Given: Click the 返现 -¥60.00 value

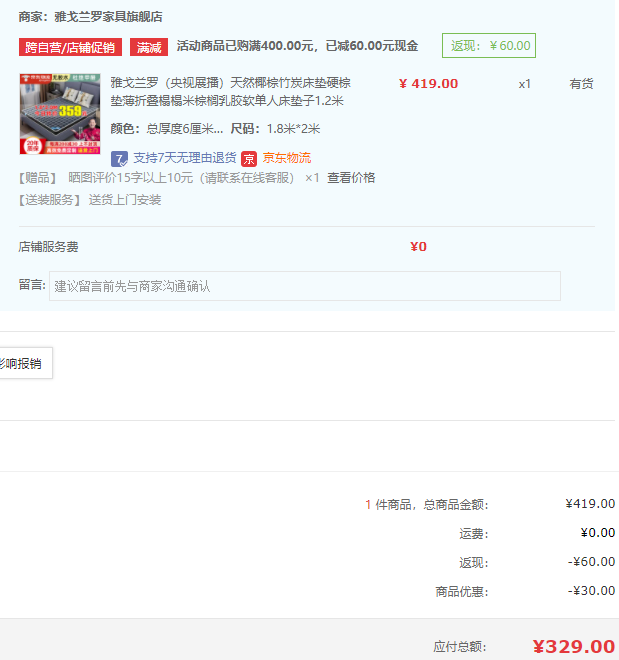Looking at the screenshot, I should (x=591, y=562).
